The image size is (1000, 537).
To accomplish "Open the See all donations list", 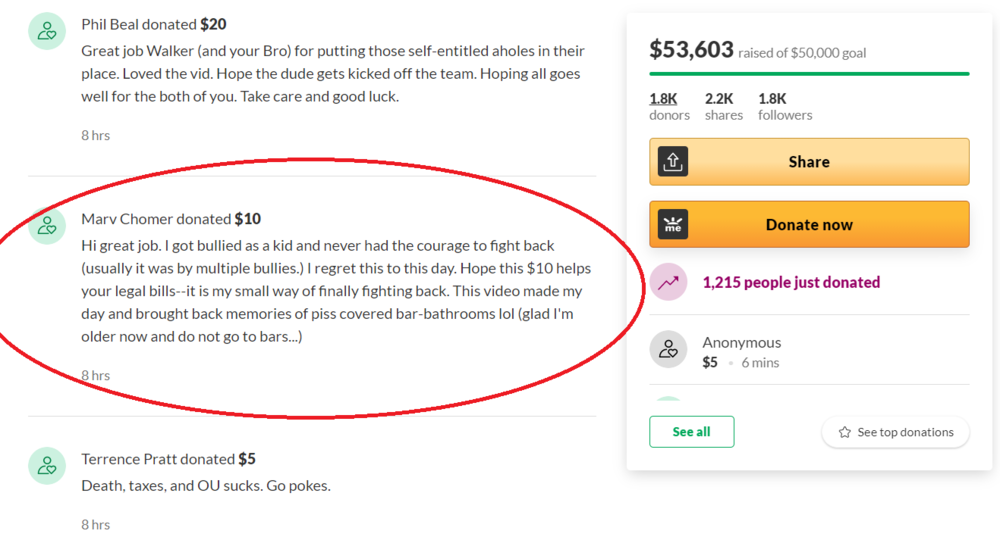I will point(691,432).
